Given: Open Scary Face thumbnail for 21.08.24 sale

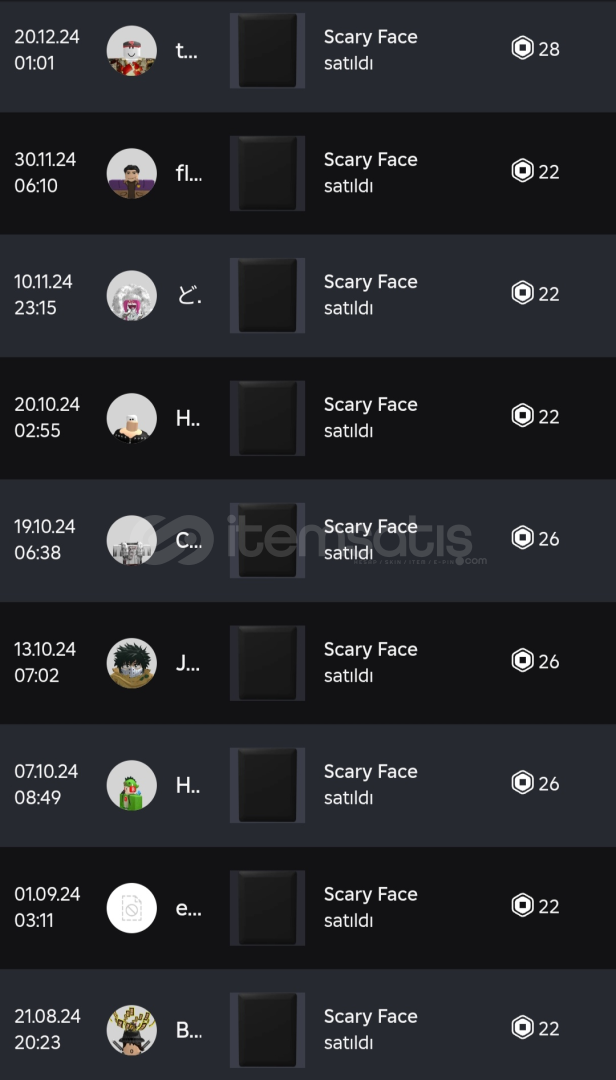Looking at the screenshot, I should tap(267, 1030).
